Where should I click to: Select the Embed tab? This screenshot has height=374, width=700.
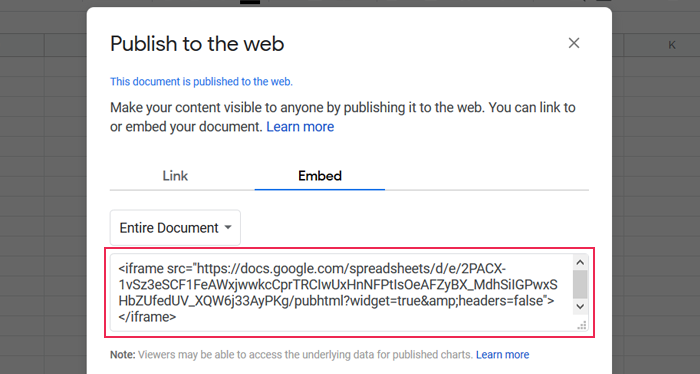coord(320,176)
